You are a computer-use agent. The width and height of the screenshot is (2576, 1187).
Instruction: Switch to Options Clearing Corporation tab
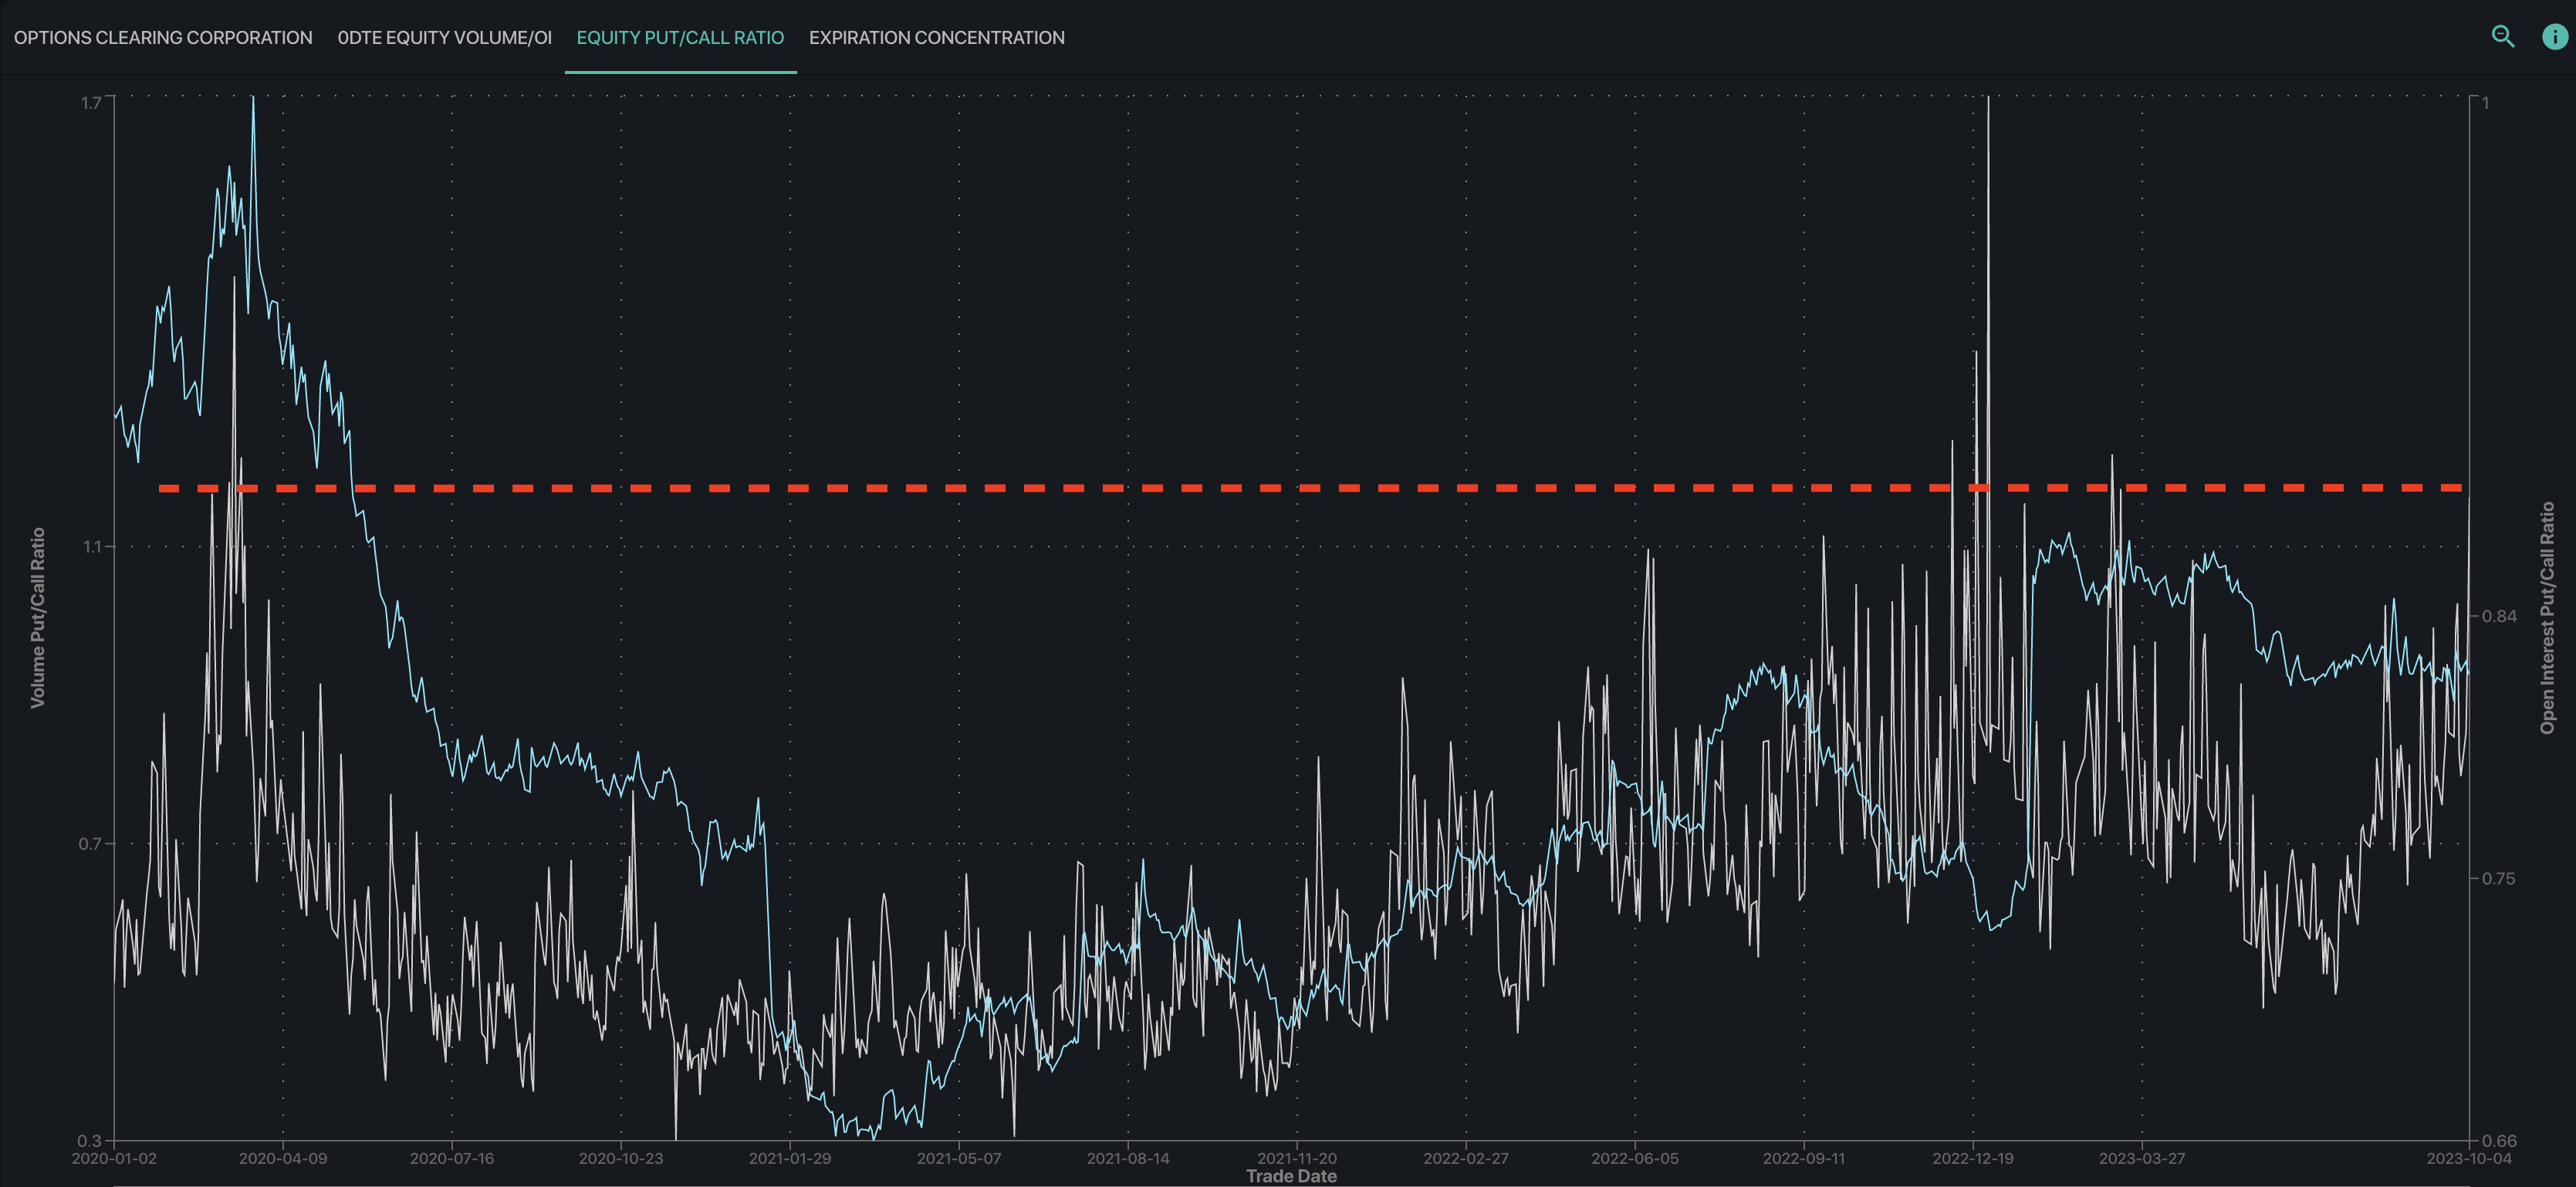(163, 38)
